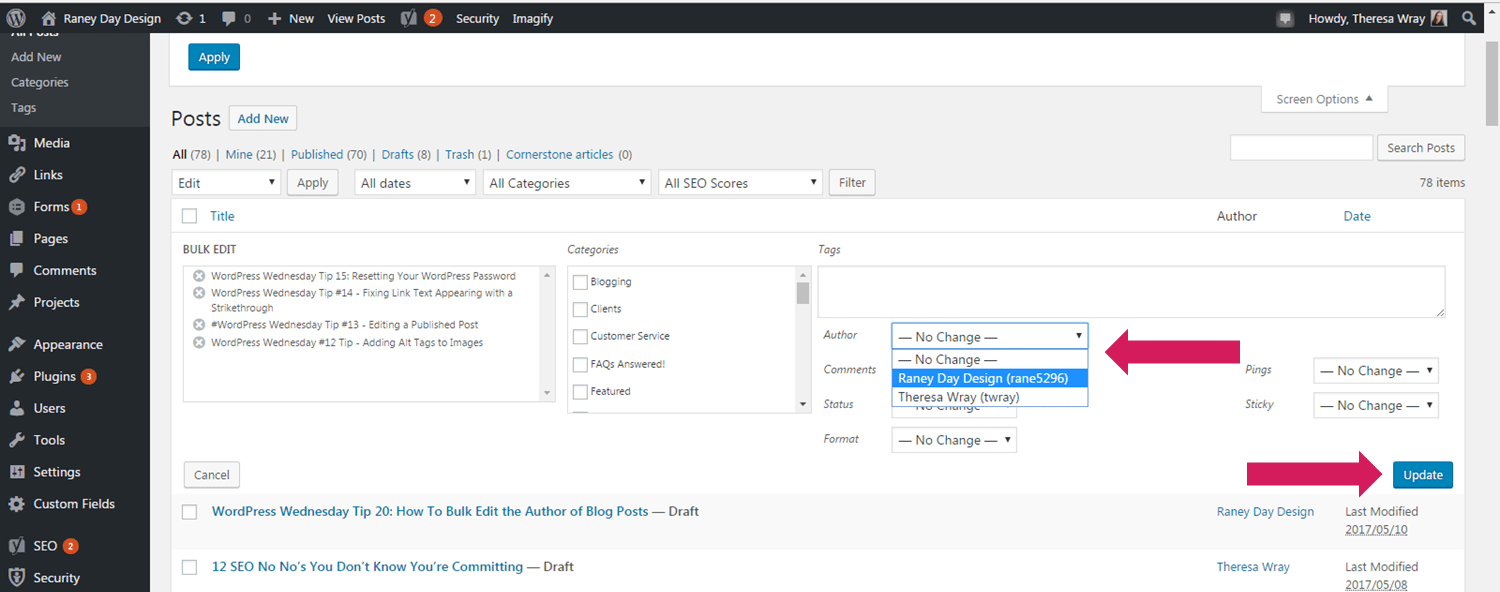The height and width of the screenshot is (592, 1500).
Task: Check the Customer Service category
Action: (580, 336)
